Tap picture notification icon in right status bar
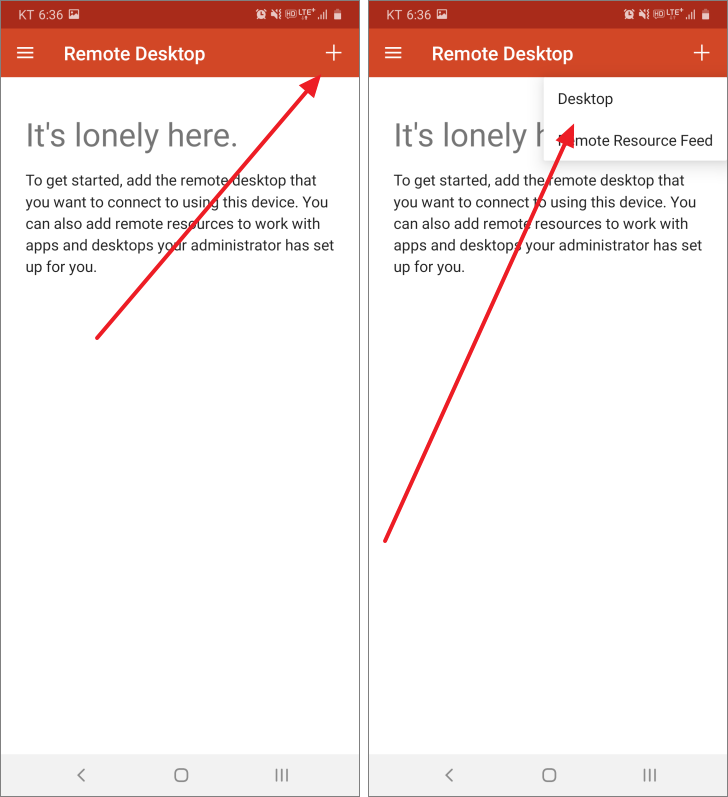This screenshot has height=797, width=728. click(442, 14)
